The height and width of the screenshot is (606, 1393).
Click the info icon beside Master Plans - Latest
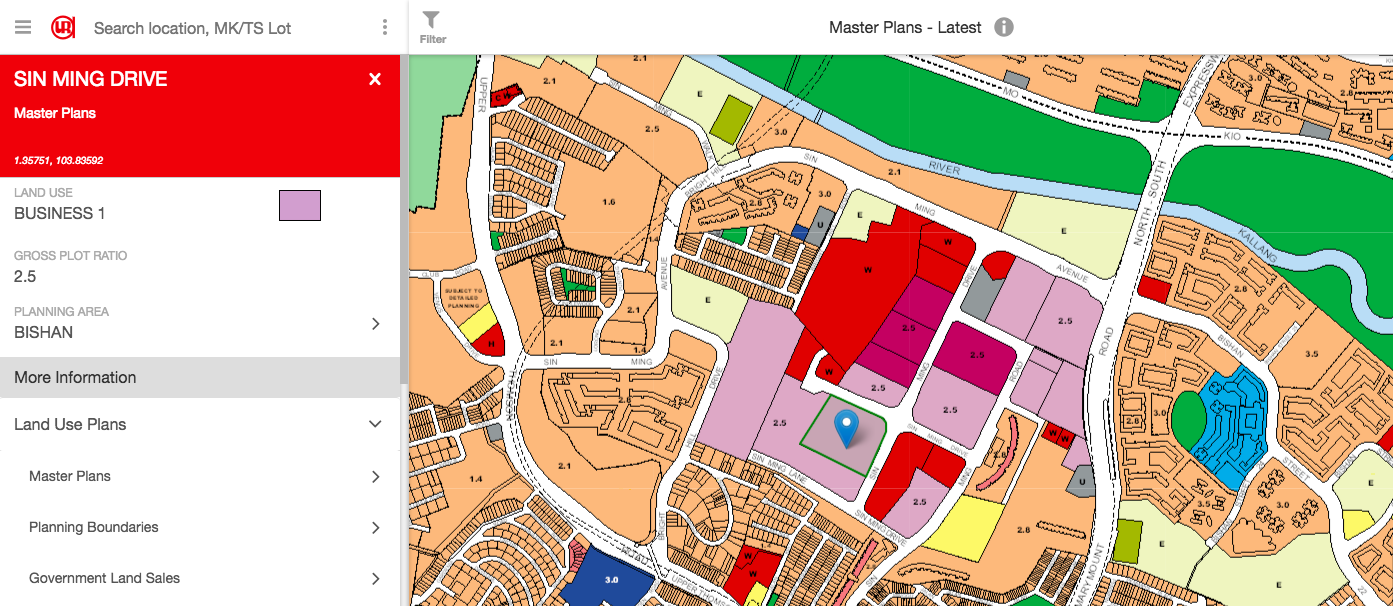pos(1004,27)
